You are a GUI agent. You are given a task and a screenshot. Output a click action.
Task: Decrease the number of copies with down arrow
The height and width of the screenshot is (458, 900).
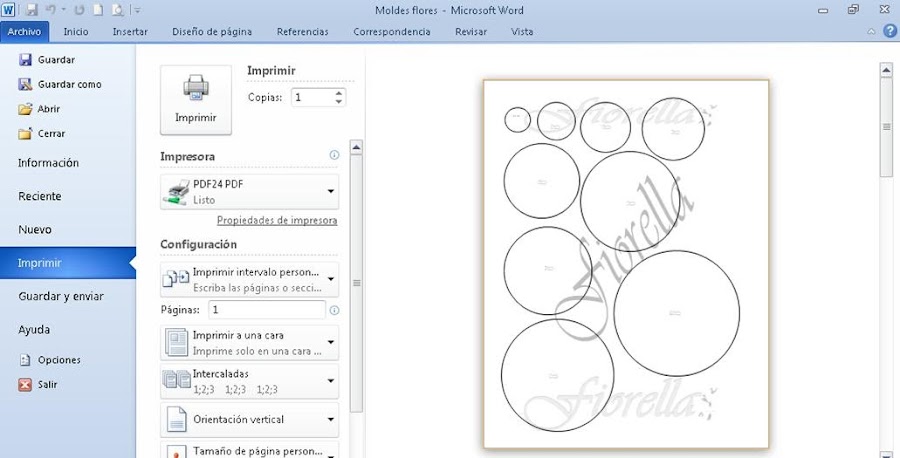coord(339,102)
